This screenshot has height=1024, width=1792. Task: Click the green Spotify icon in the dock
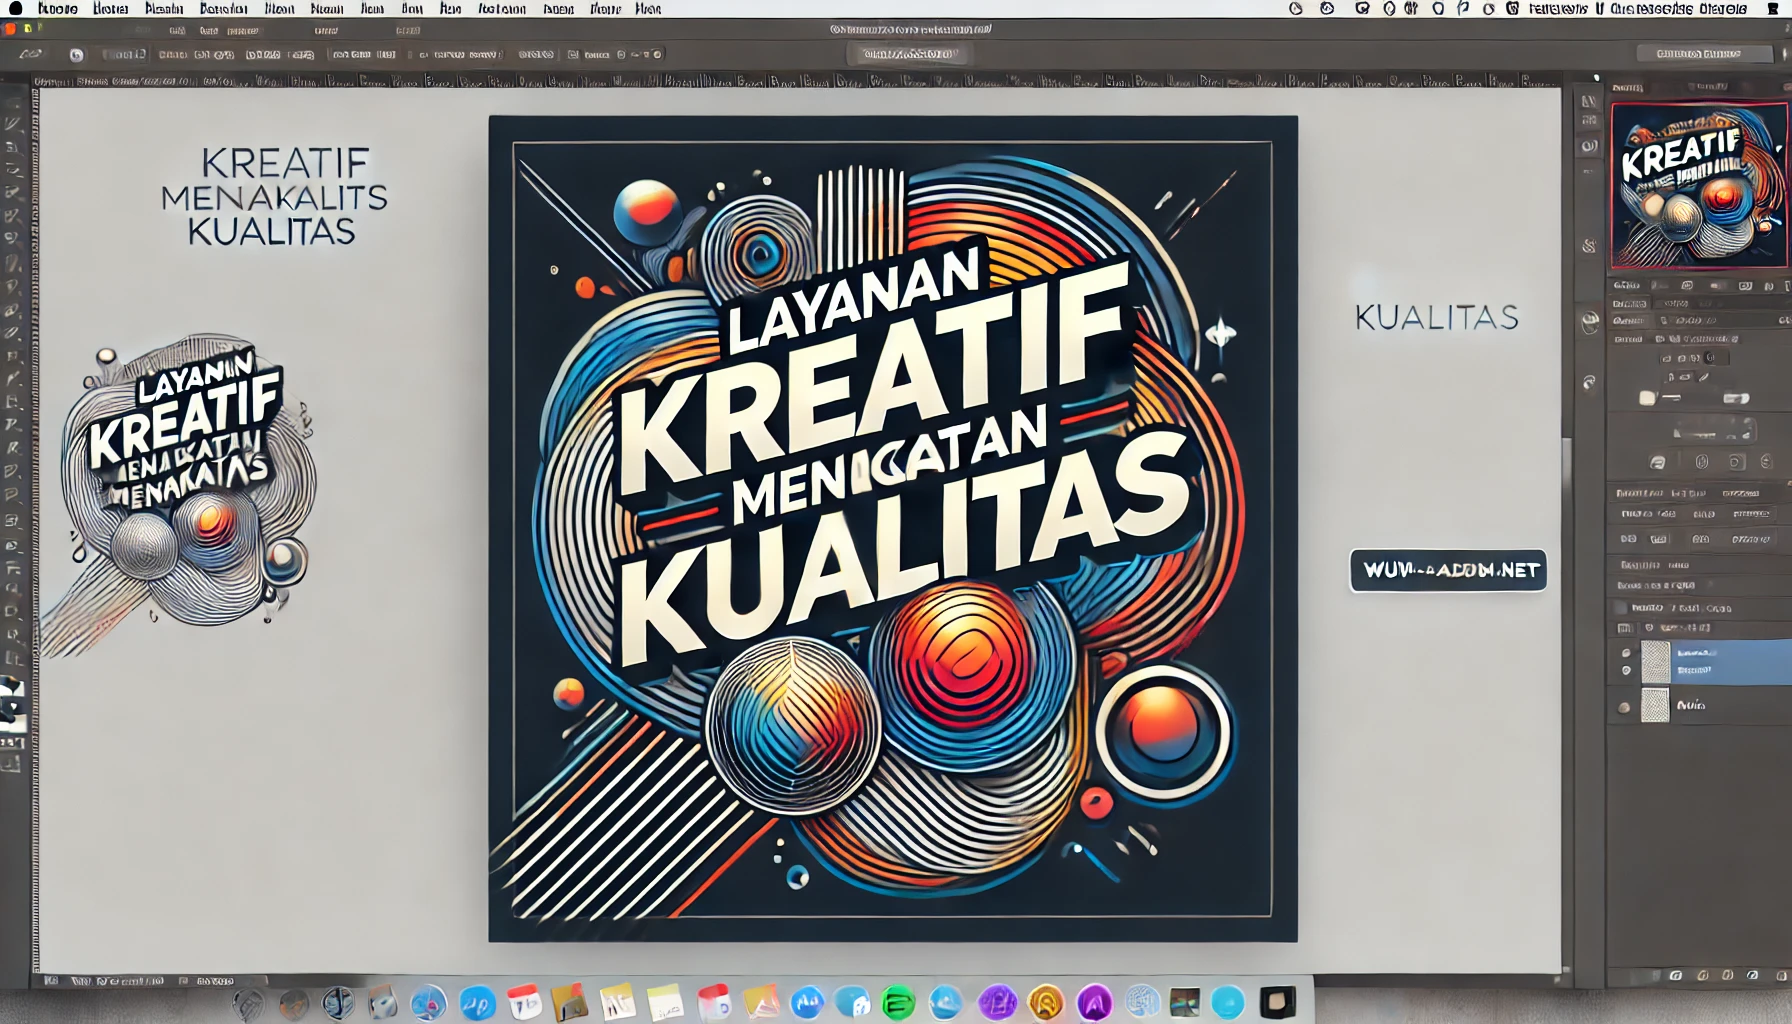(899, 1001)
